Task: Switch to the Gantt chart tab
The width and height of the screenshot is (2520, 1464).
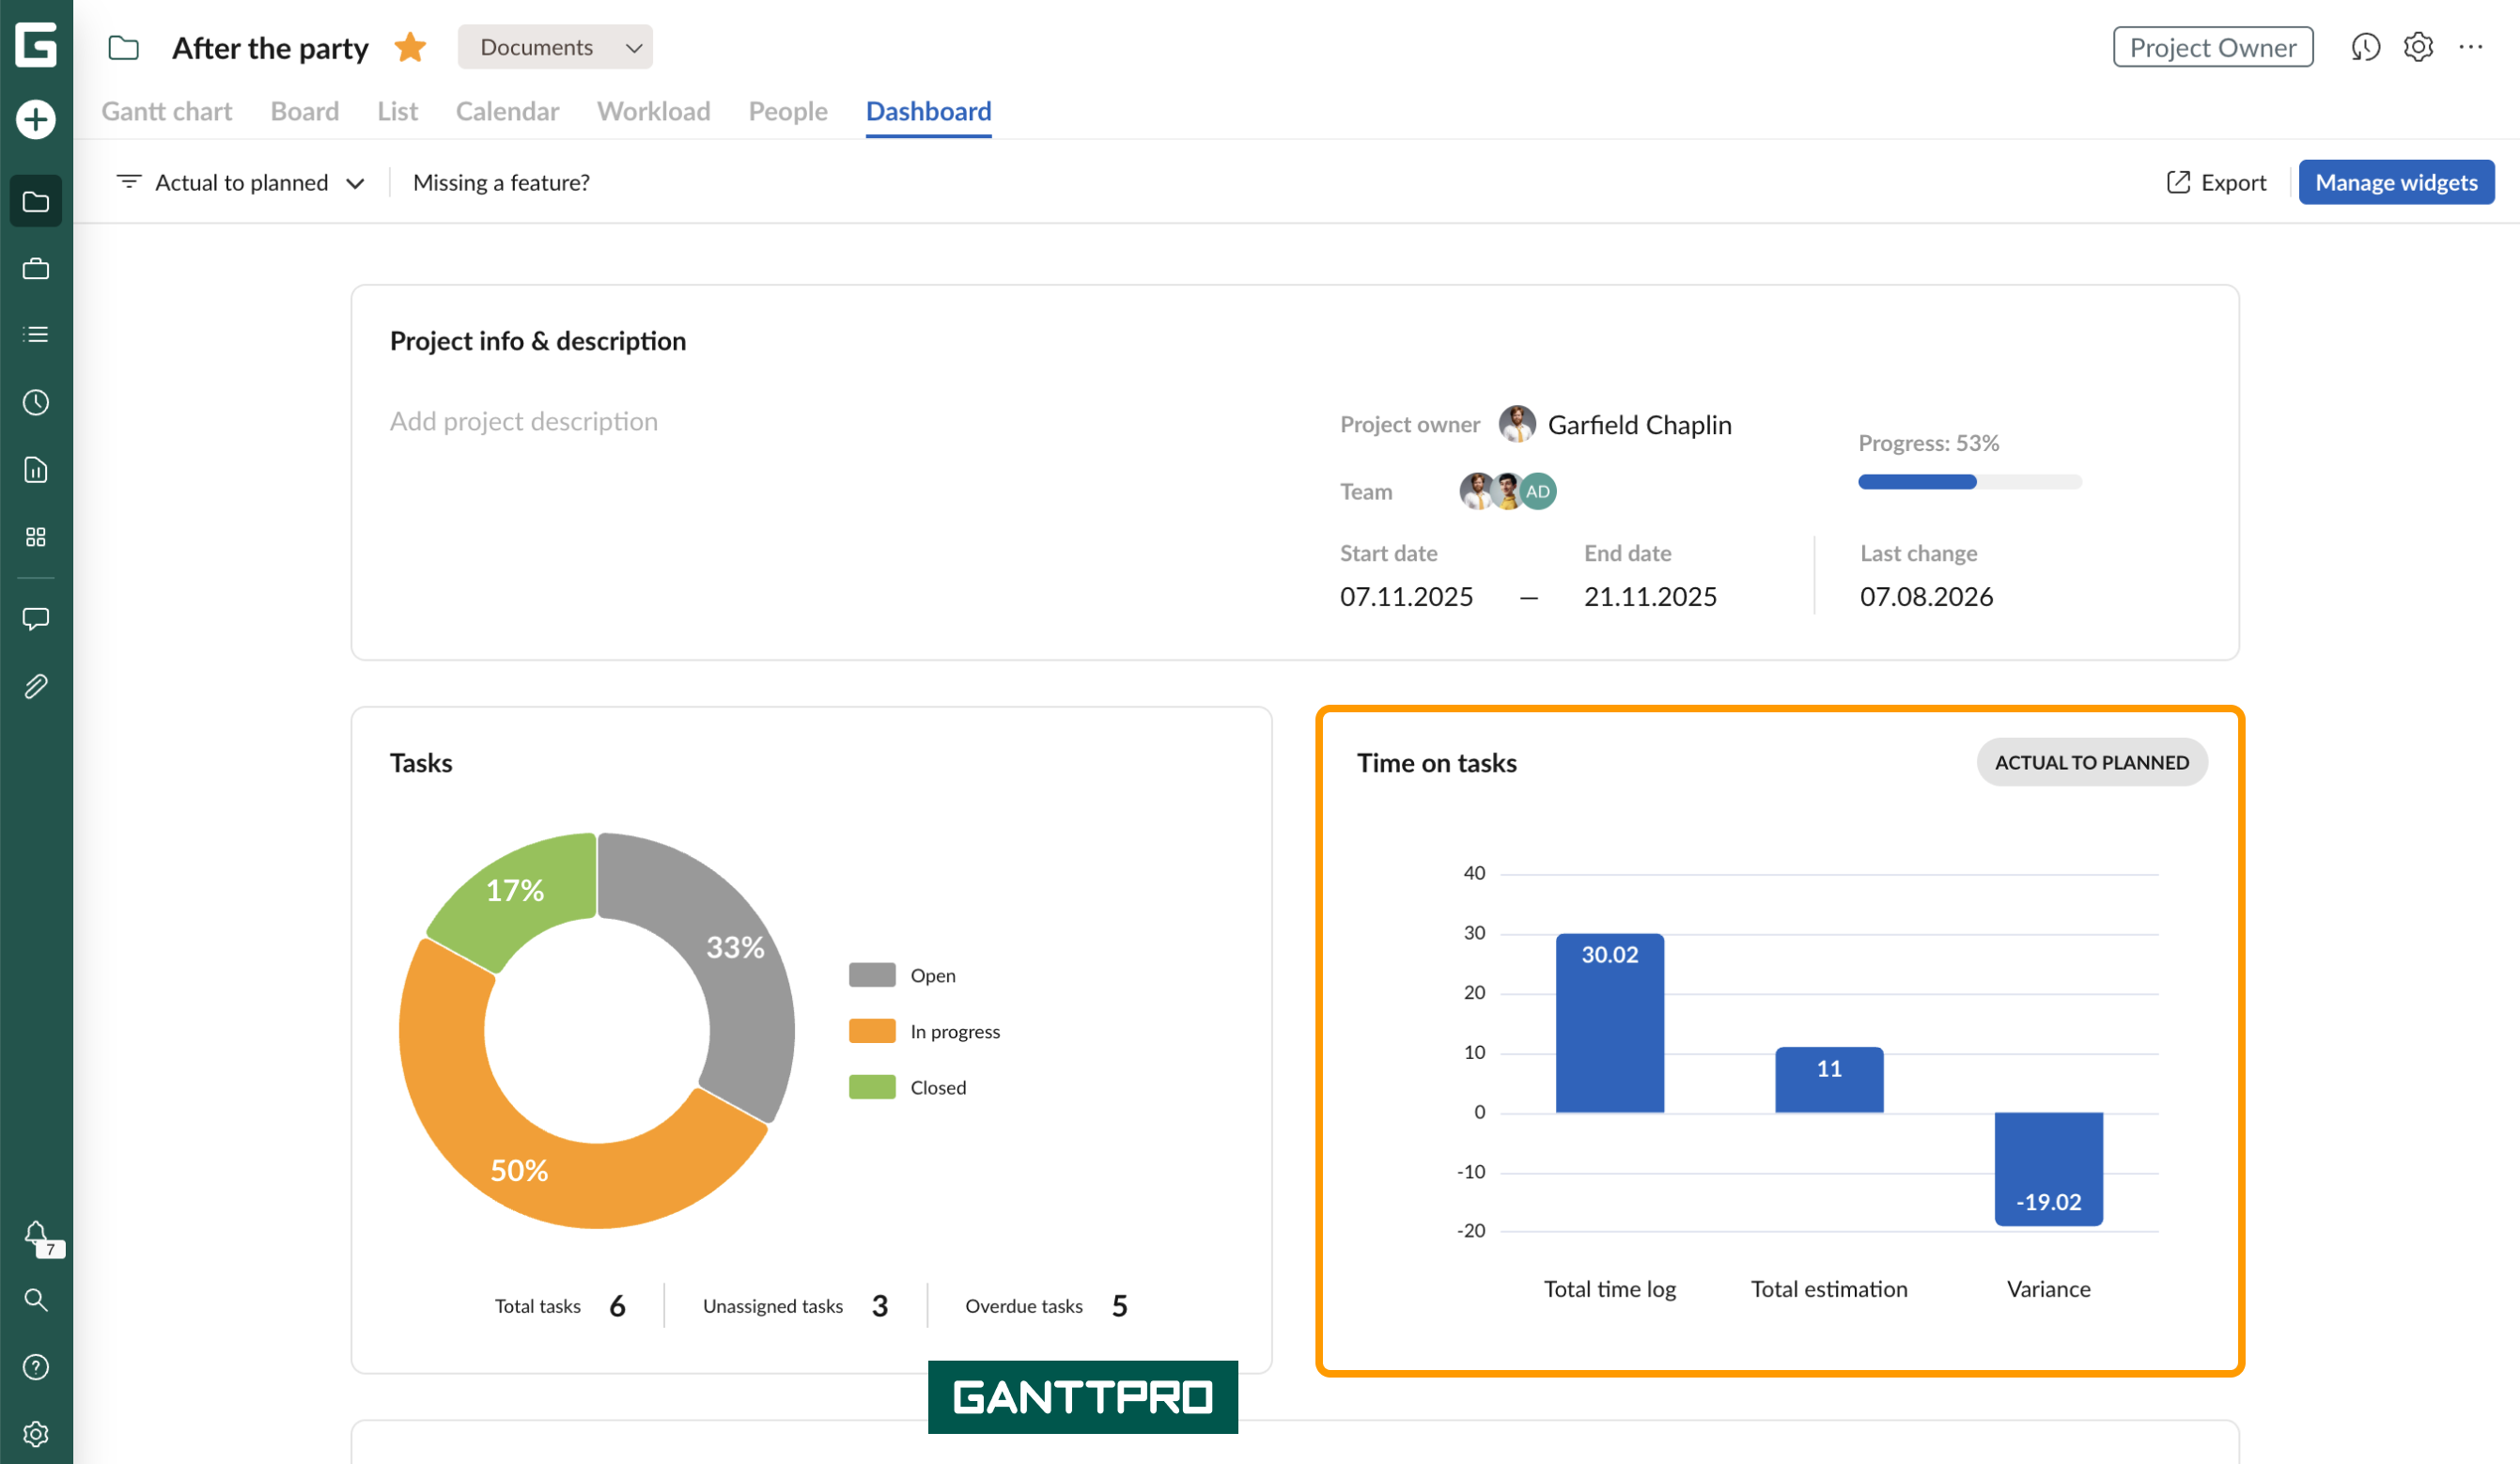Action: click(167, 111)
